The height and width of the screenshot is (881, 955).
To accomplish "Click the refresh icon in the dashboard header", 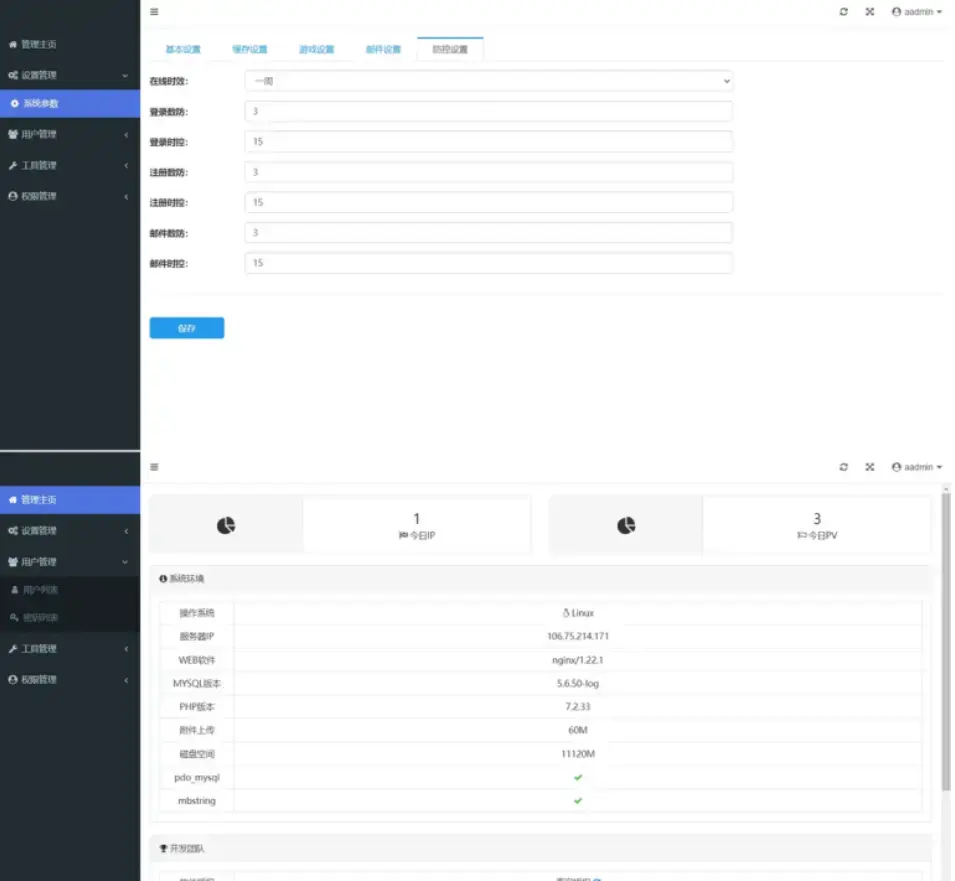I will click(843, 467).
